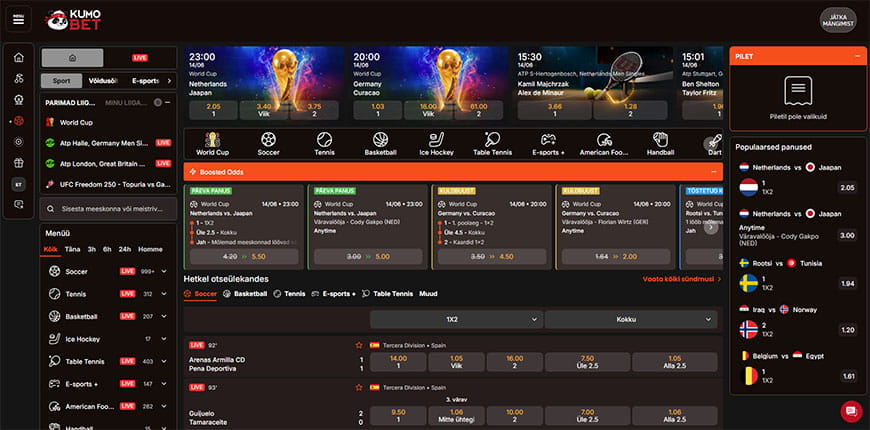Open UFC Freedom 250 league row
Image resolution: width=870 pixels, height=430 pixels.
click(x=109, y=184)
